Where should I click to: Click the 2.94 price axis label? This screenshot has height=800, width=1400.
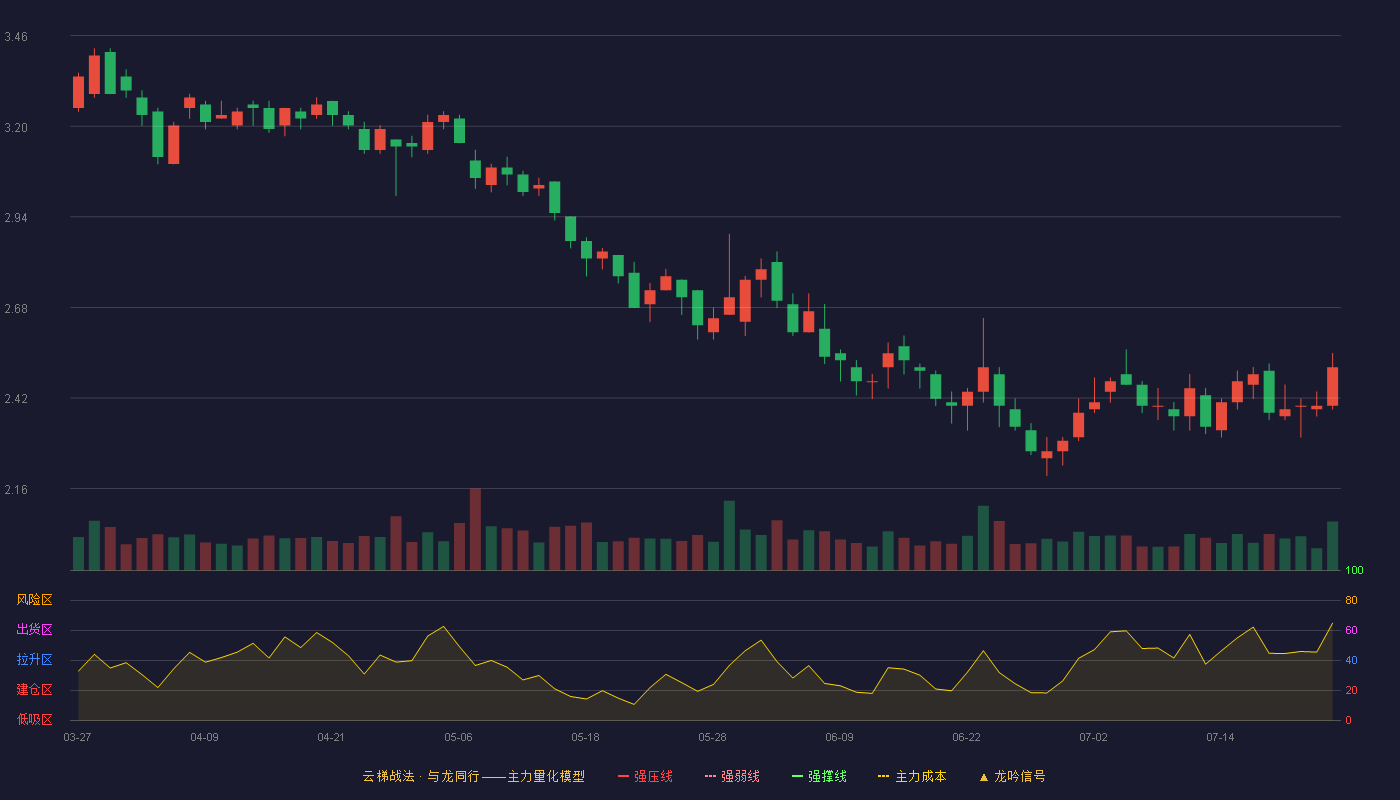pos(16,218)
